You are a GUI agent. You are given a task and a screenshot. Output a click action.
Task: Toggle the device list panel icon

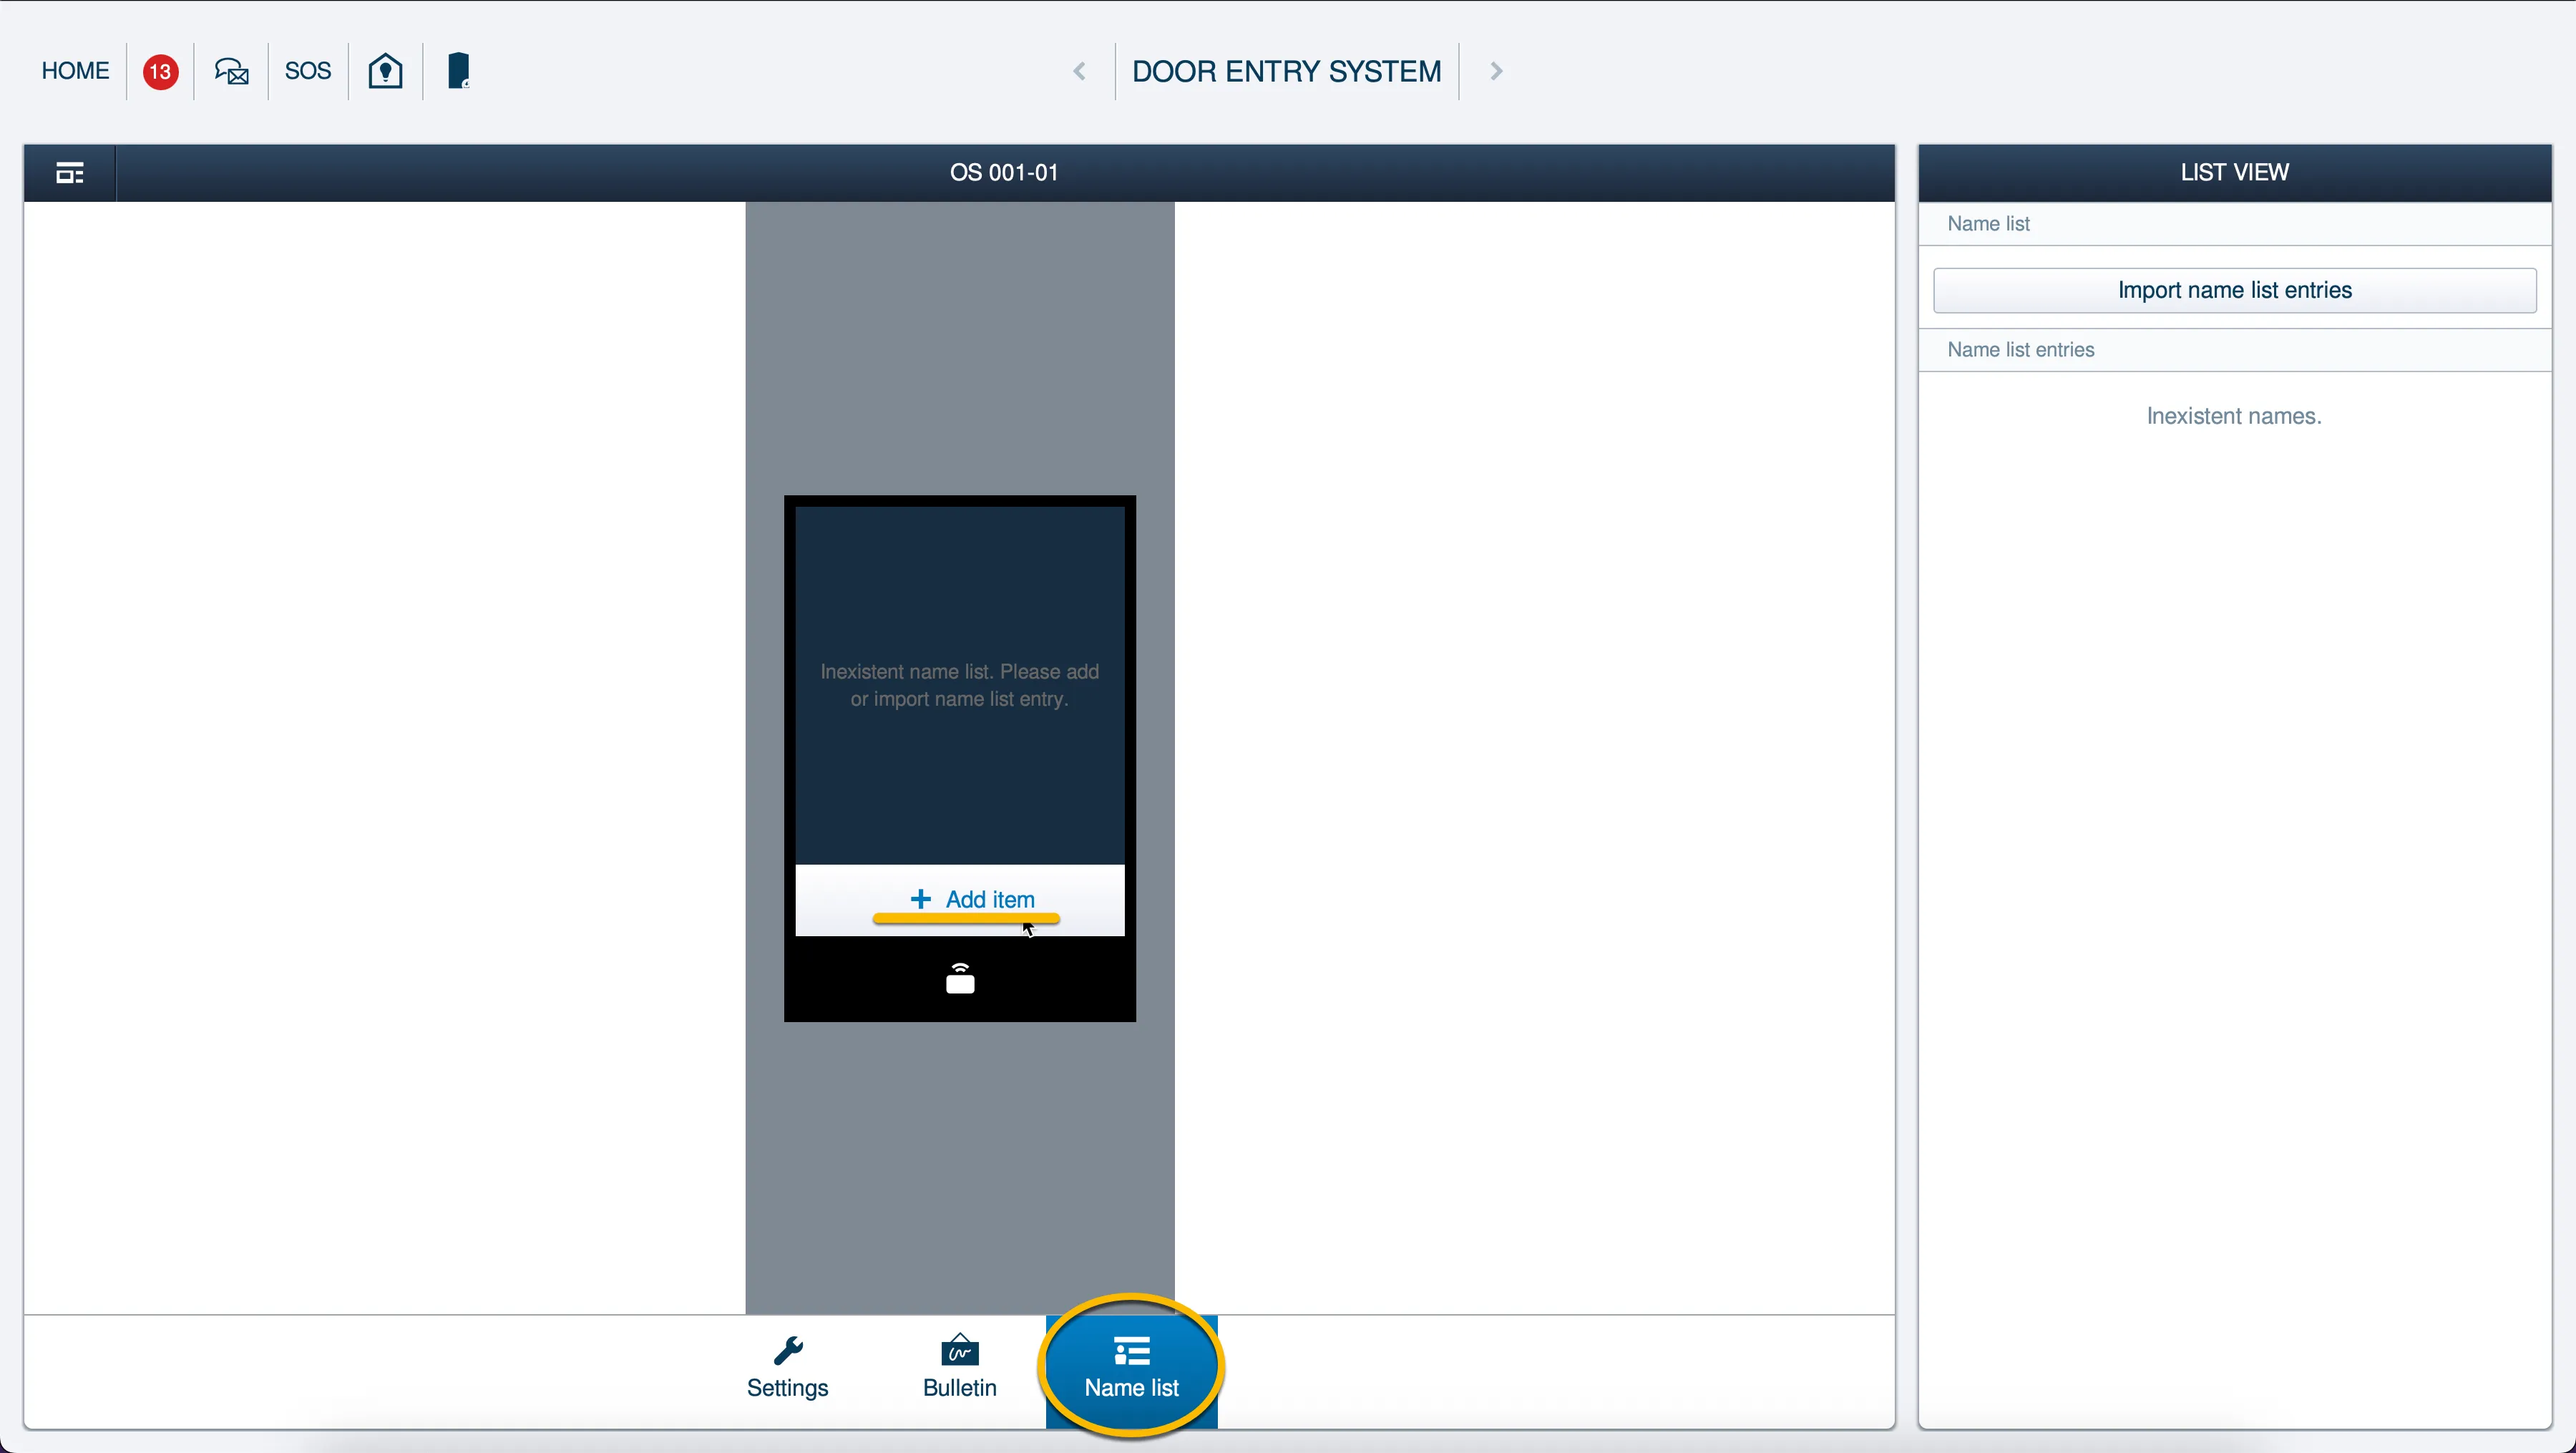coord(70,173)
